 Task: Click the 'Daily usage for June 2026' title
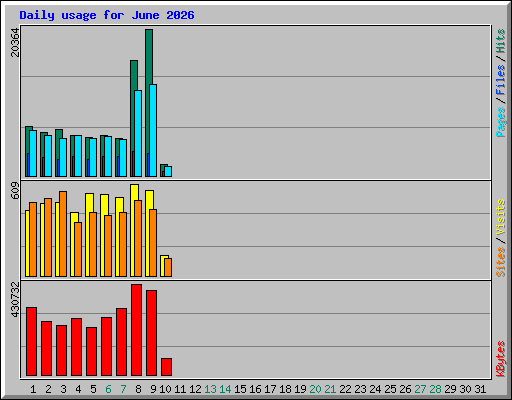coord(107,15)
